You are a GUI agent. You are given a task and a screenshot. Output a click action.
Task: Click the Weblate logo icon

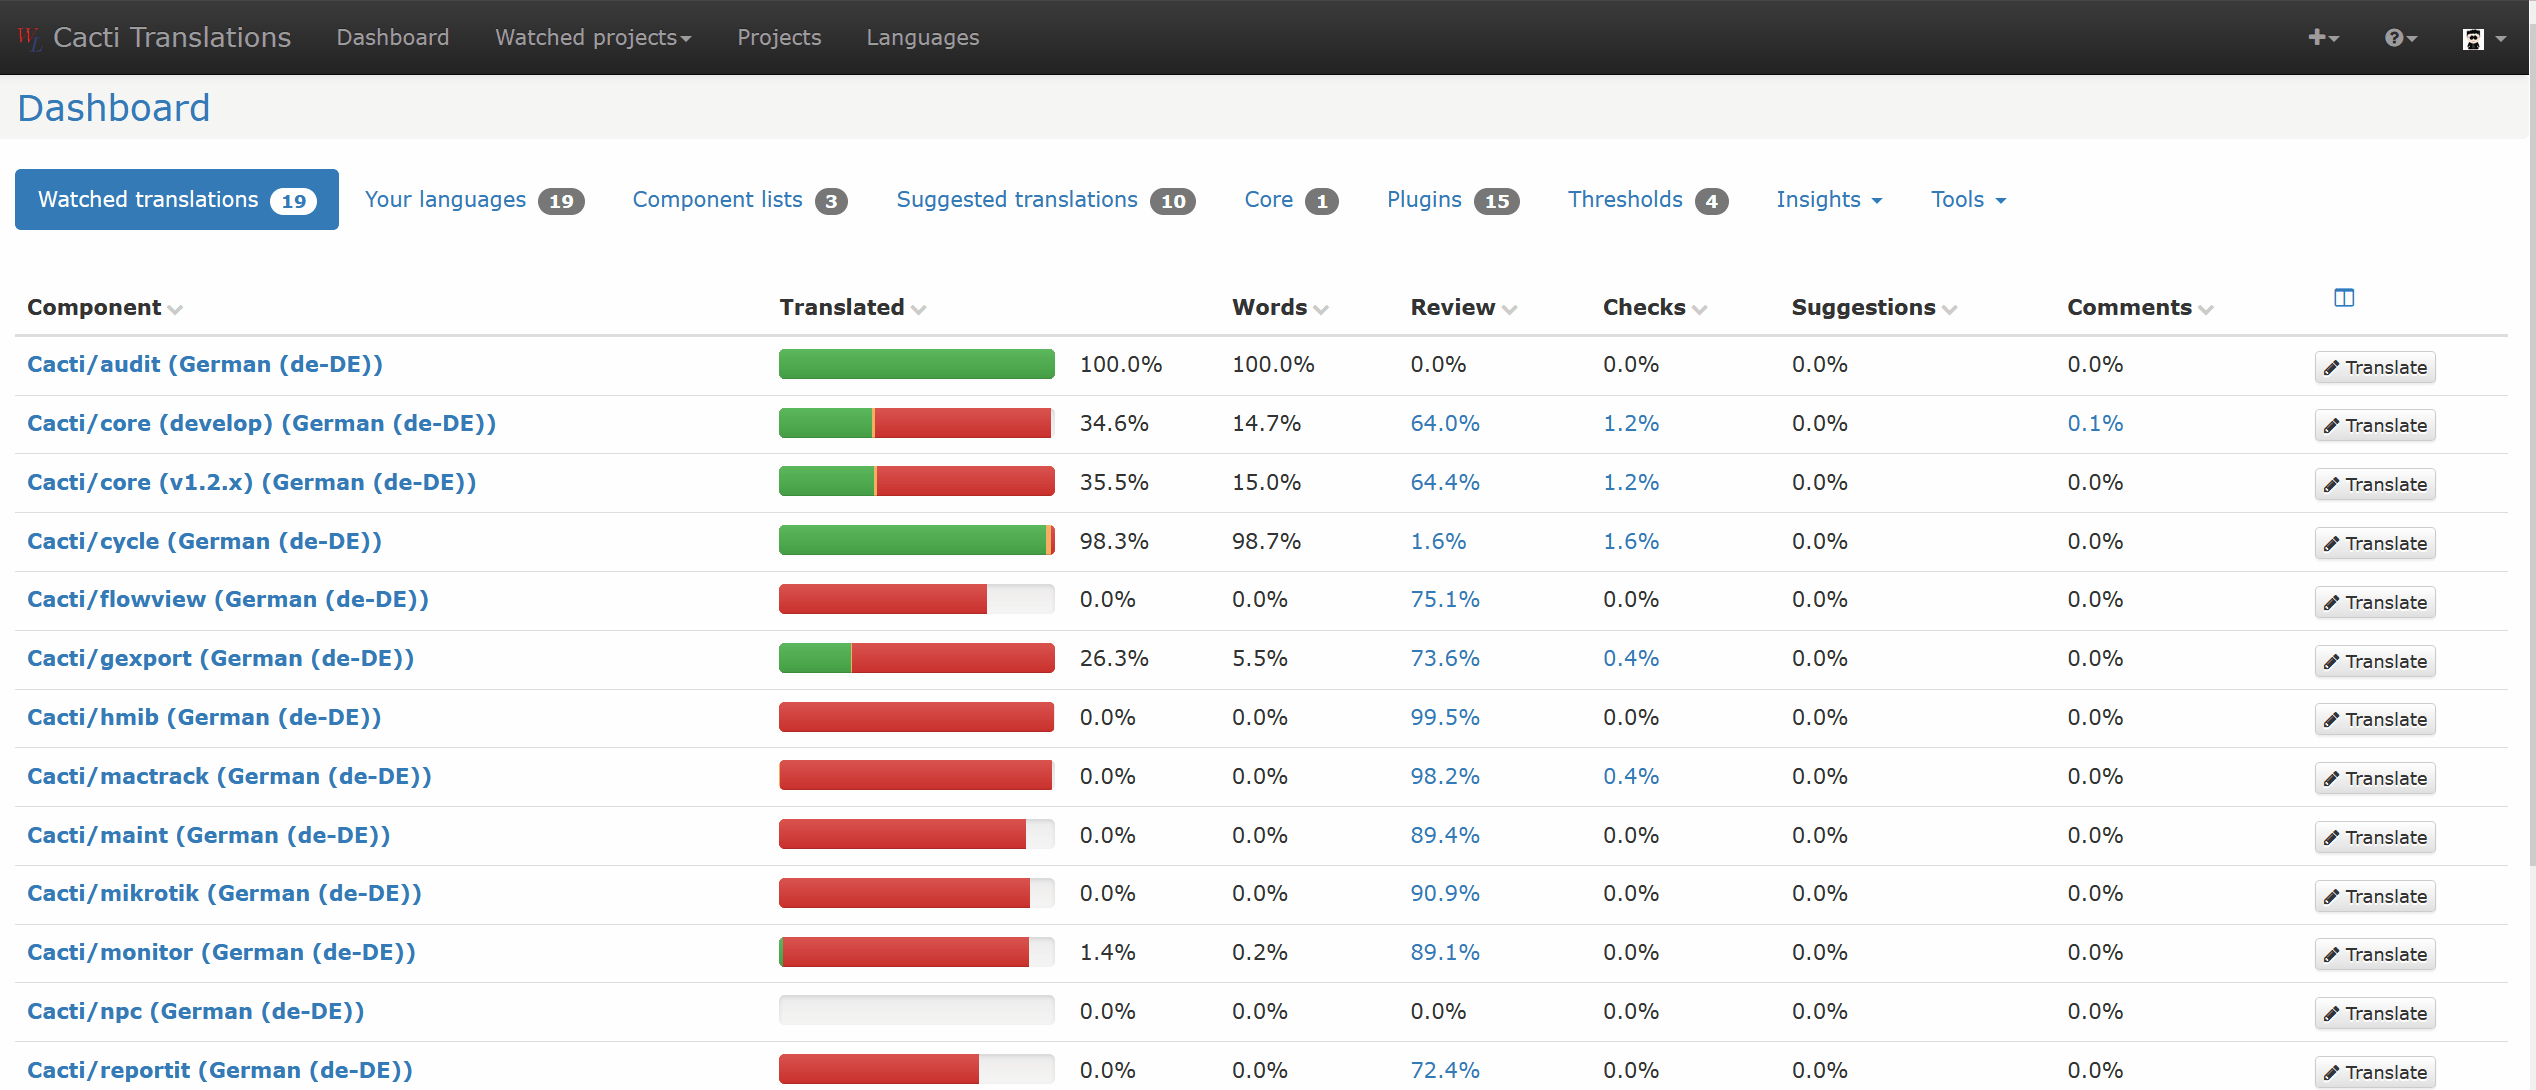tap(28, 38)
